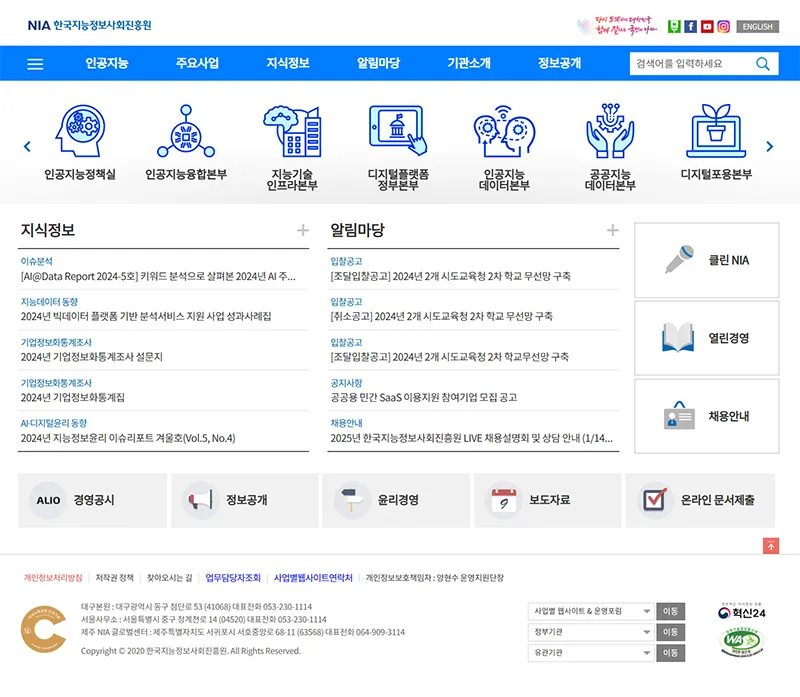This screenshot has height=697, width=800.
Task: Click the 온라인 문서제출 checkmark icon
Action: tap(655, 501)
